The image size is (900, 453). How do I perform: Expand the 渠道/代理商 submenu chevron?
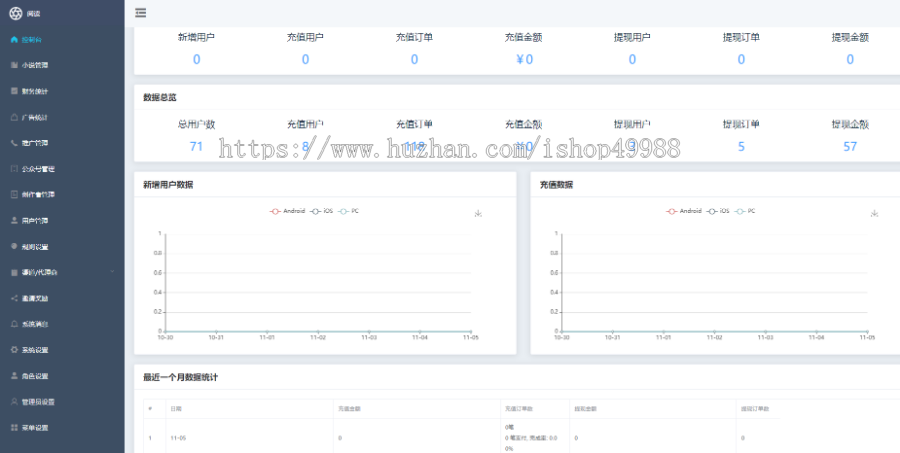112,272
